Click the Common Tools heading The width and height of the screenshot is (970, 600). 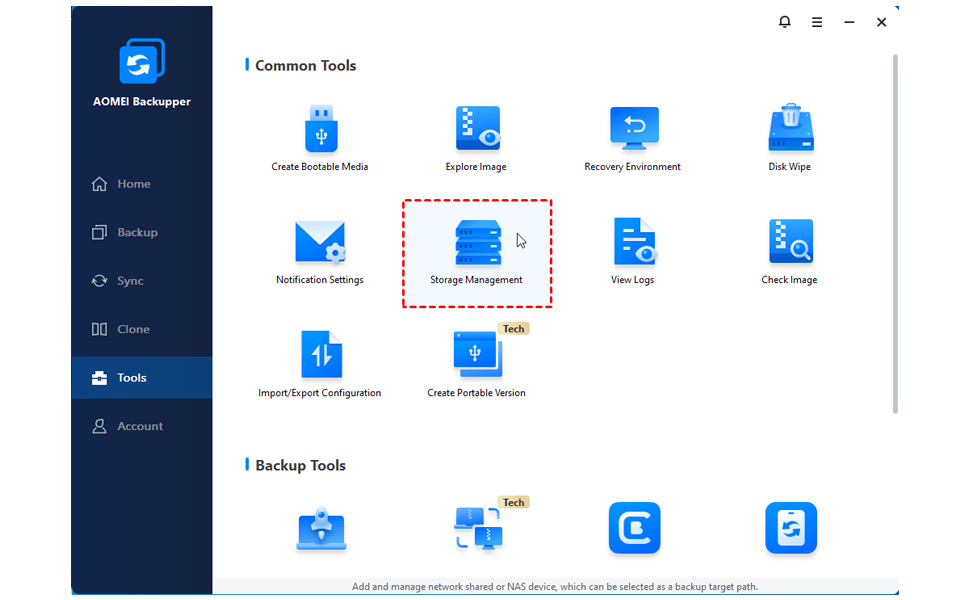point(306,66)
